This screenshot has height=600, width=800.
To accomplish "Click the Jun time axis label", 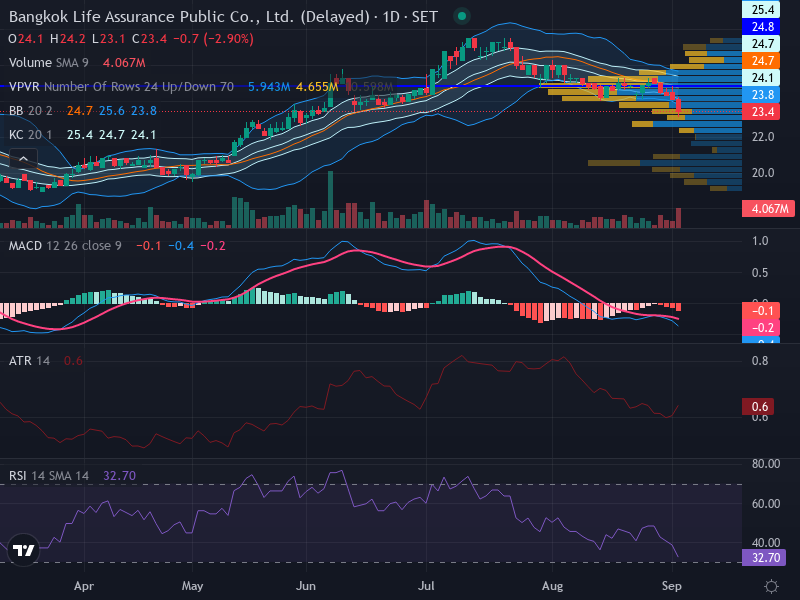I will pos(306,586).
